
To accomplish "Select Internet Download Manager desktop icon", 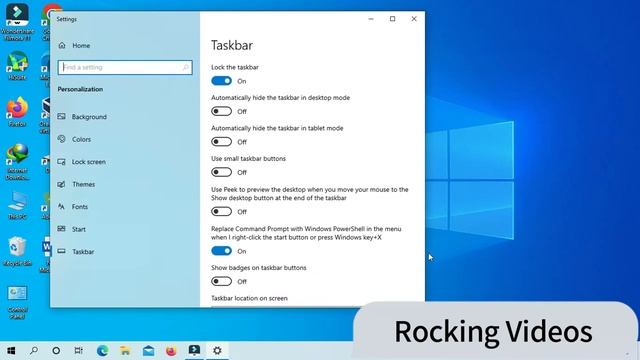I will (17, 162).
